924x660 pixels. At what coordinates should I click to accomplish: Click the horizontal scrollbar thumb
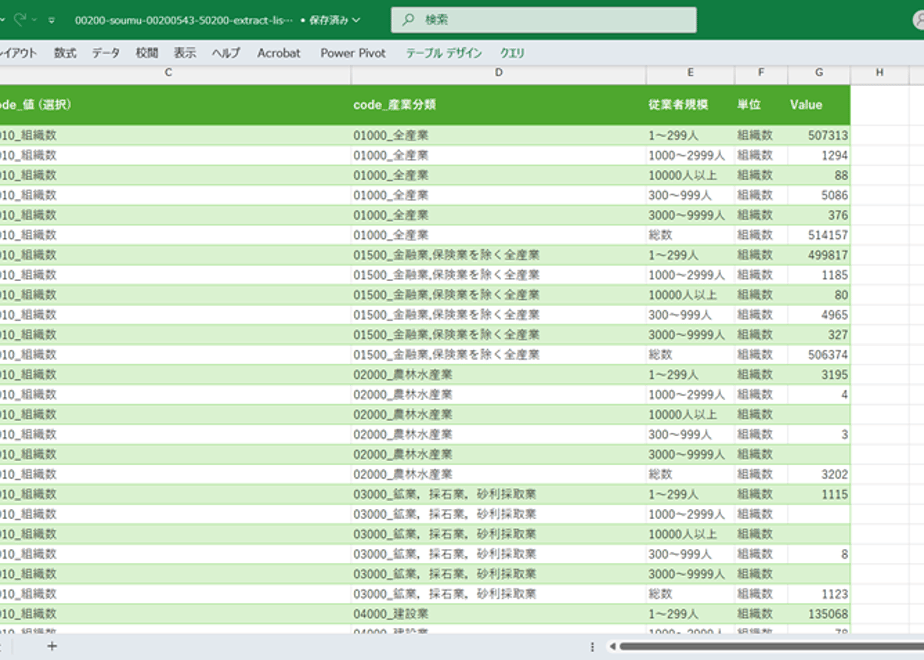coord(771,646)
